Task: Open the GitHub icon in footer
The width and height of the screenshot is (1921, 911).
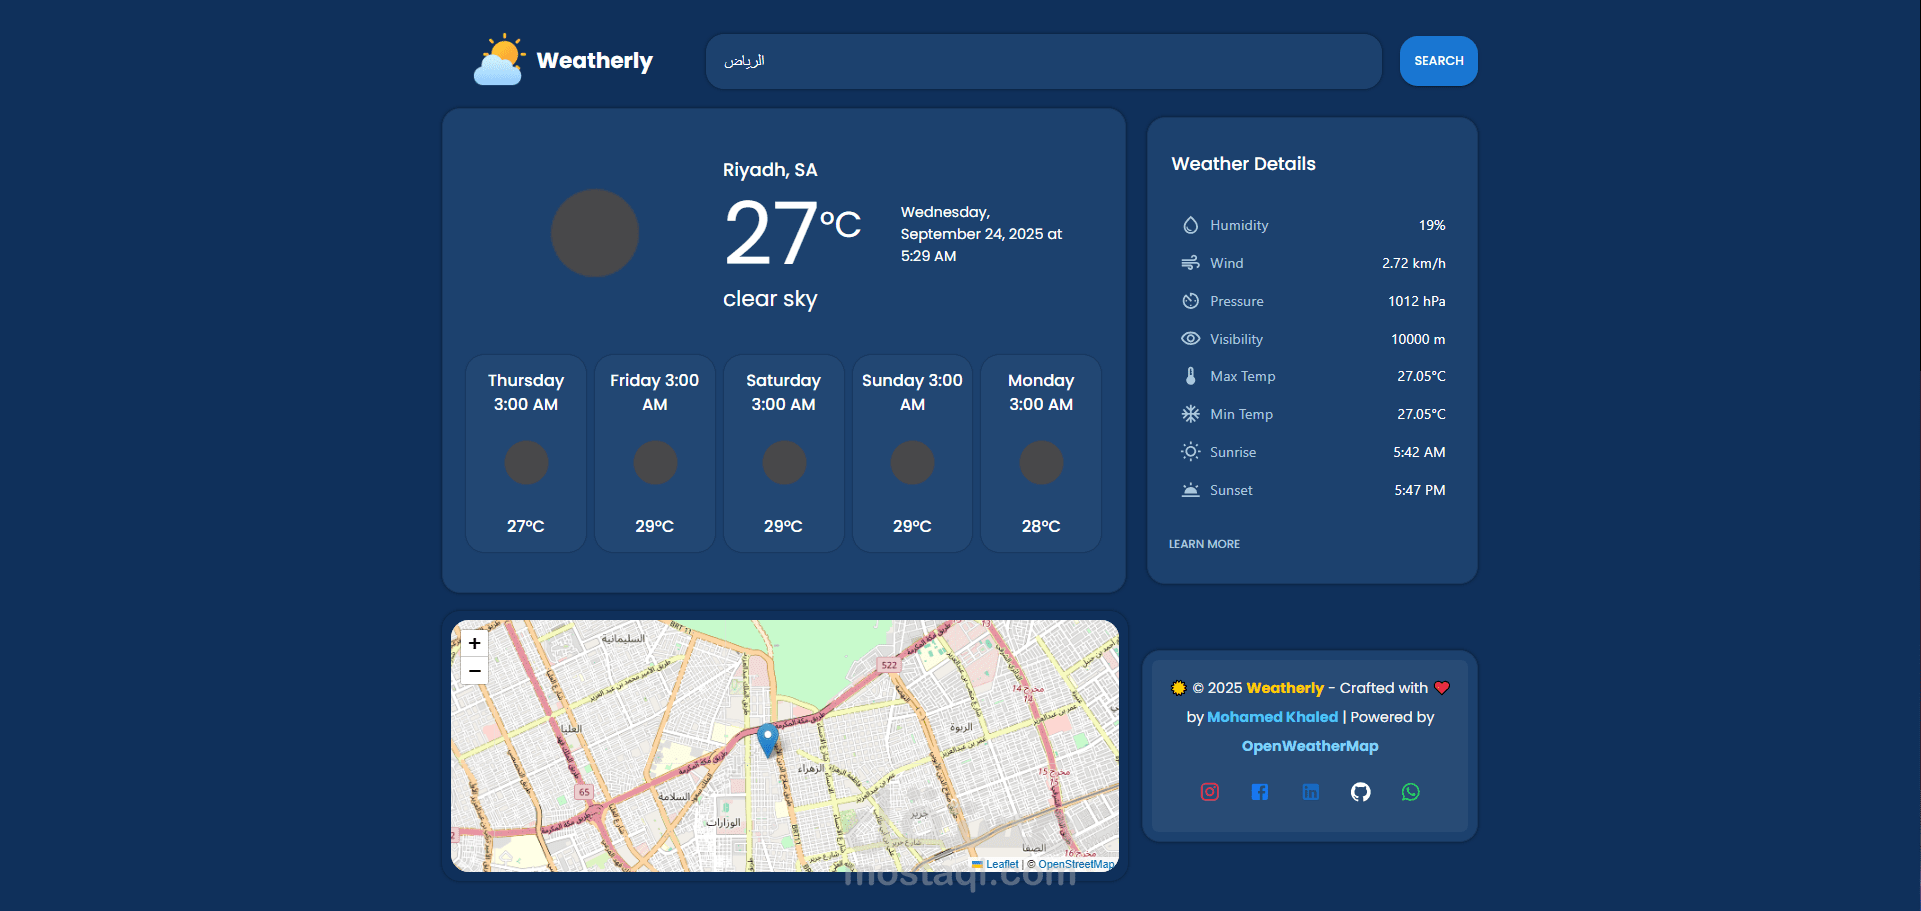Action: [1360, 792]
